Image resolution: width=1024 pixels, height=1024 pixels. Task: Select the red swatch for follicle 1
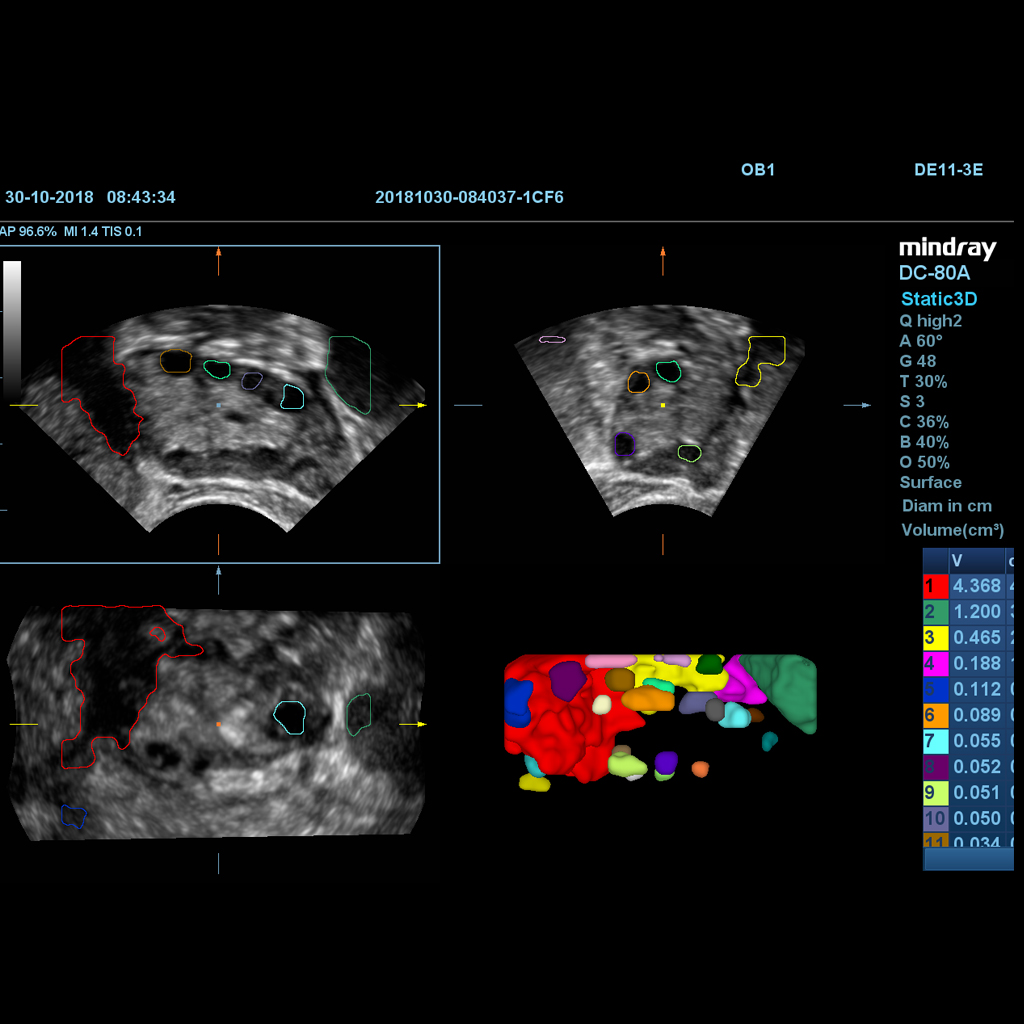coord(934,586)
